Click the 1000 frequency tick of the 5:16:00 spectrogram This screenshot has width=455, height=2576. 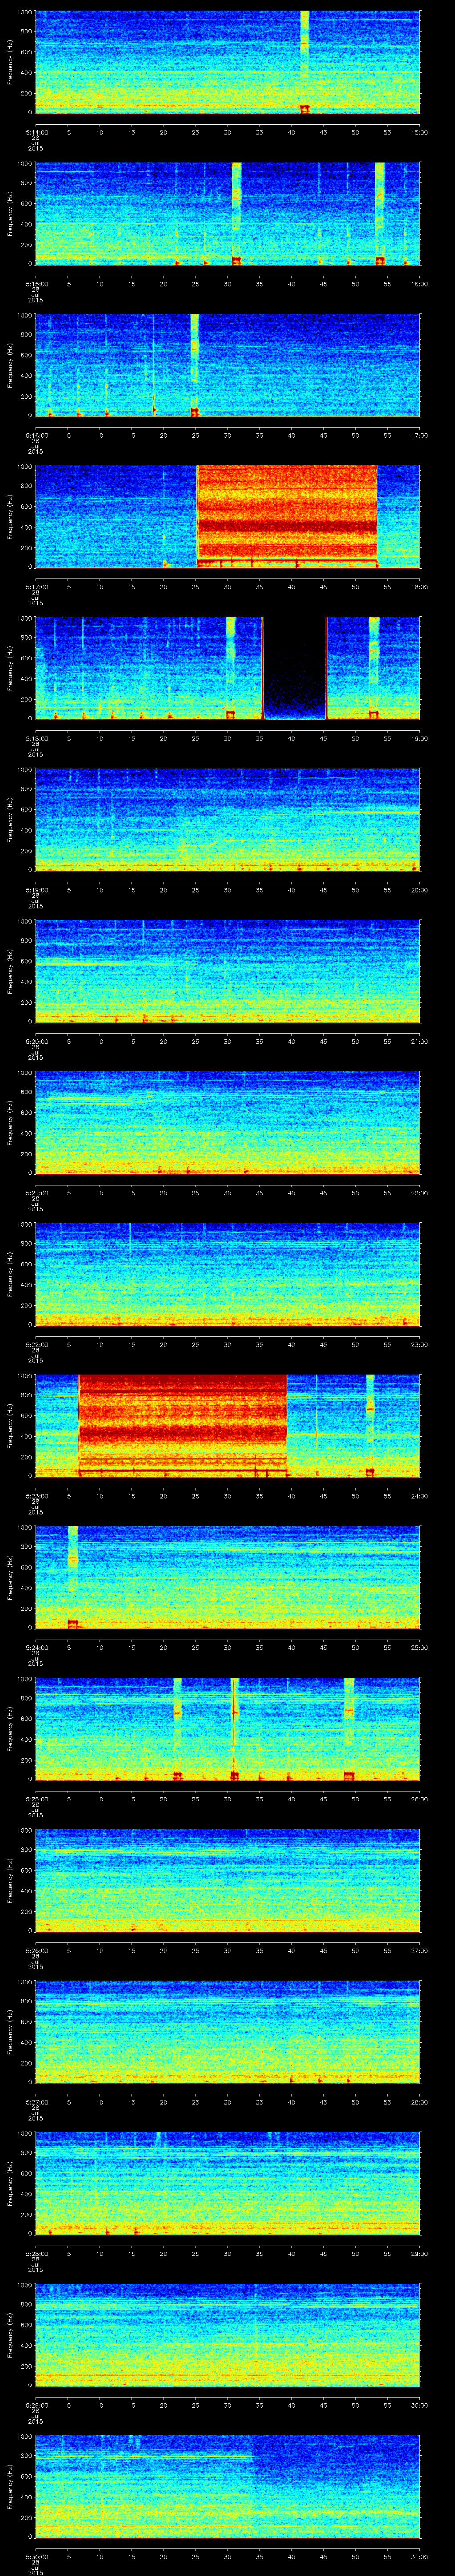[25, 316]
